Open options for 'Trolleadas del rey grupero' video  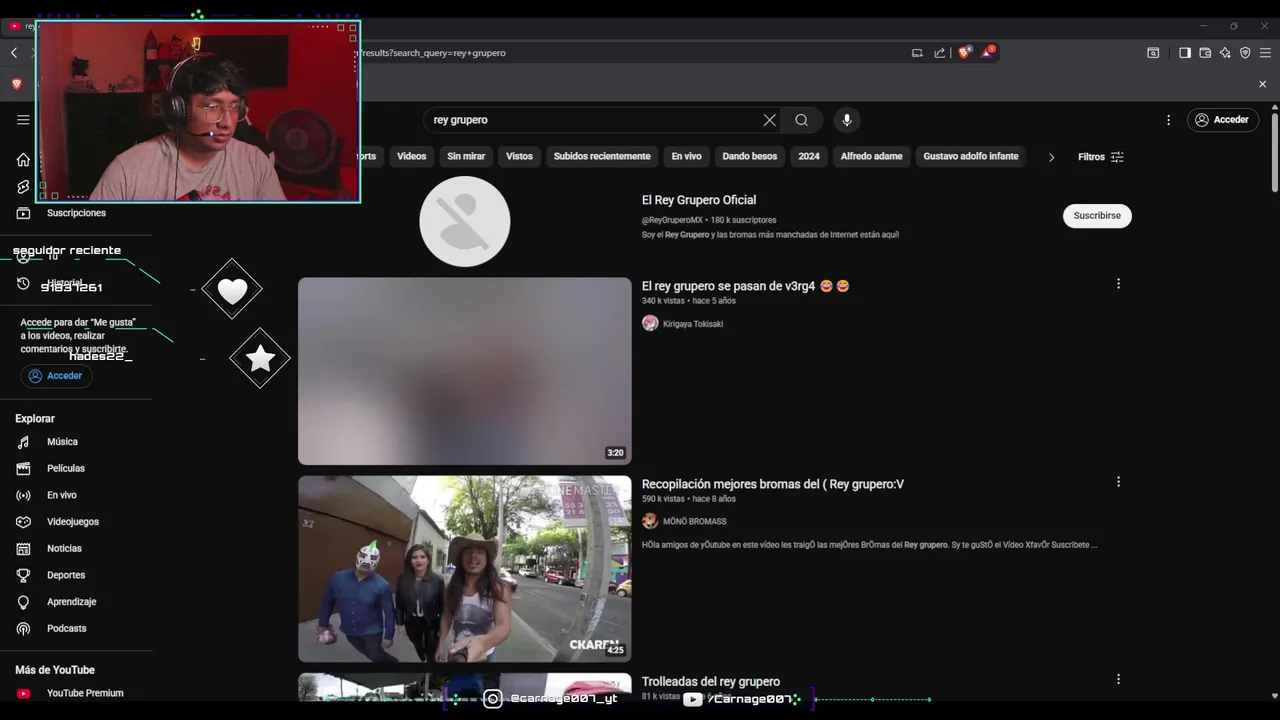pos(1118,679)
